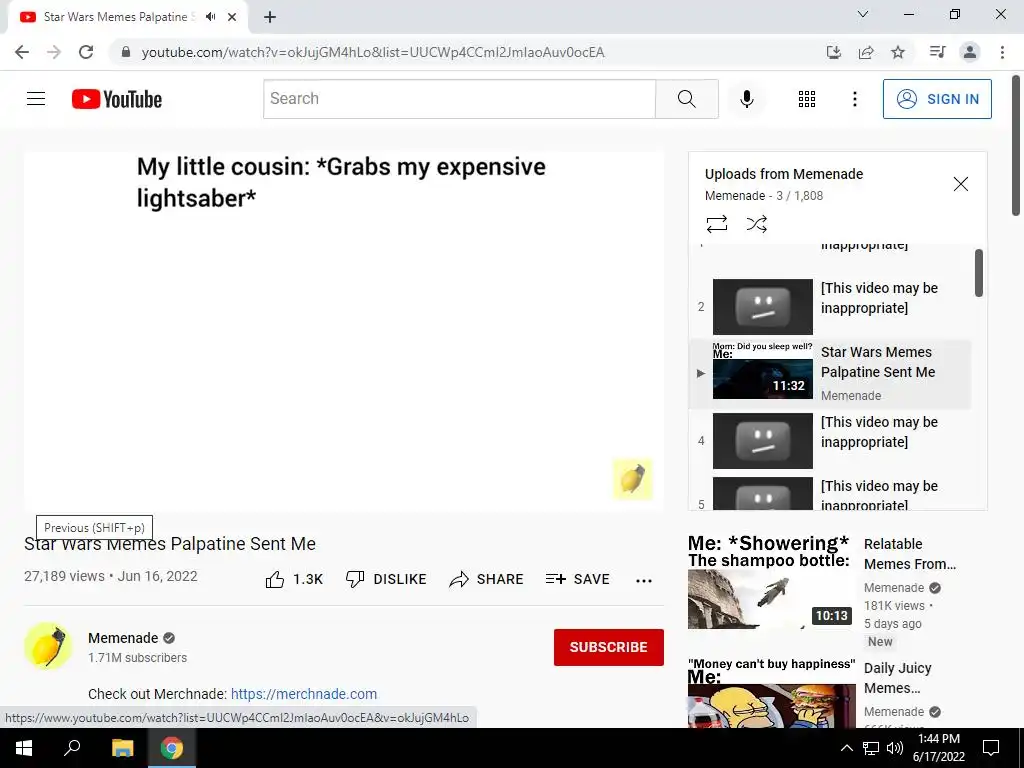The image size is (1024, 768).
Task: Open Daily Juicy Memes video title
Action: pyautogui.click(x=897, y=678)
